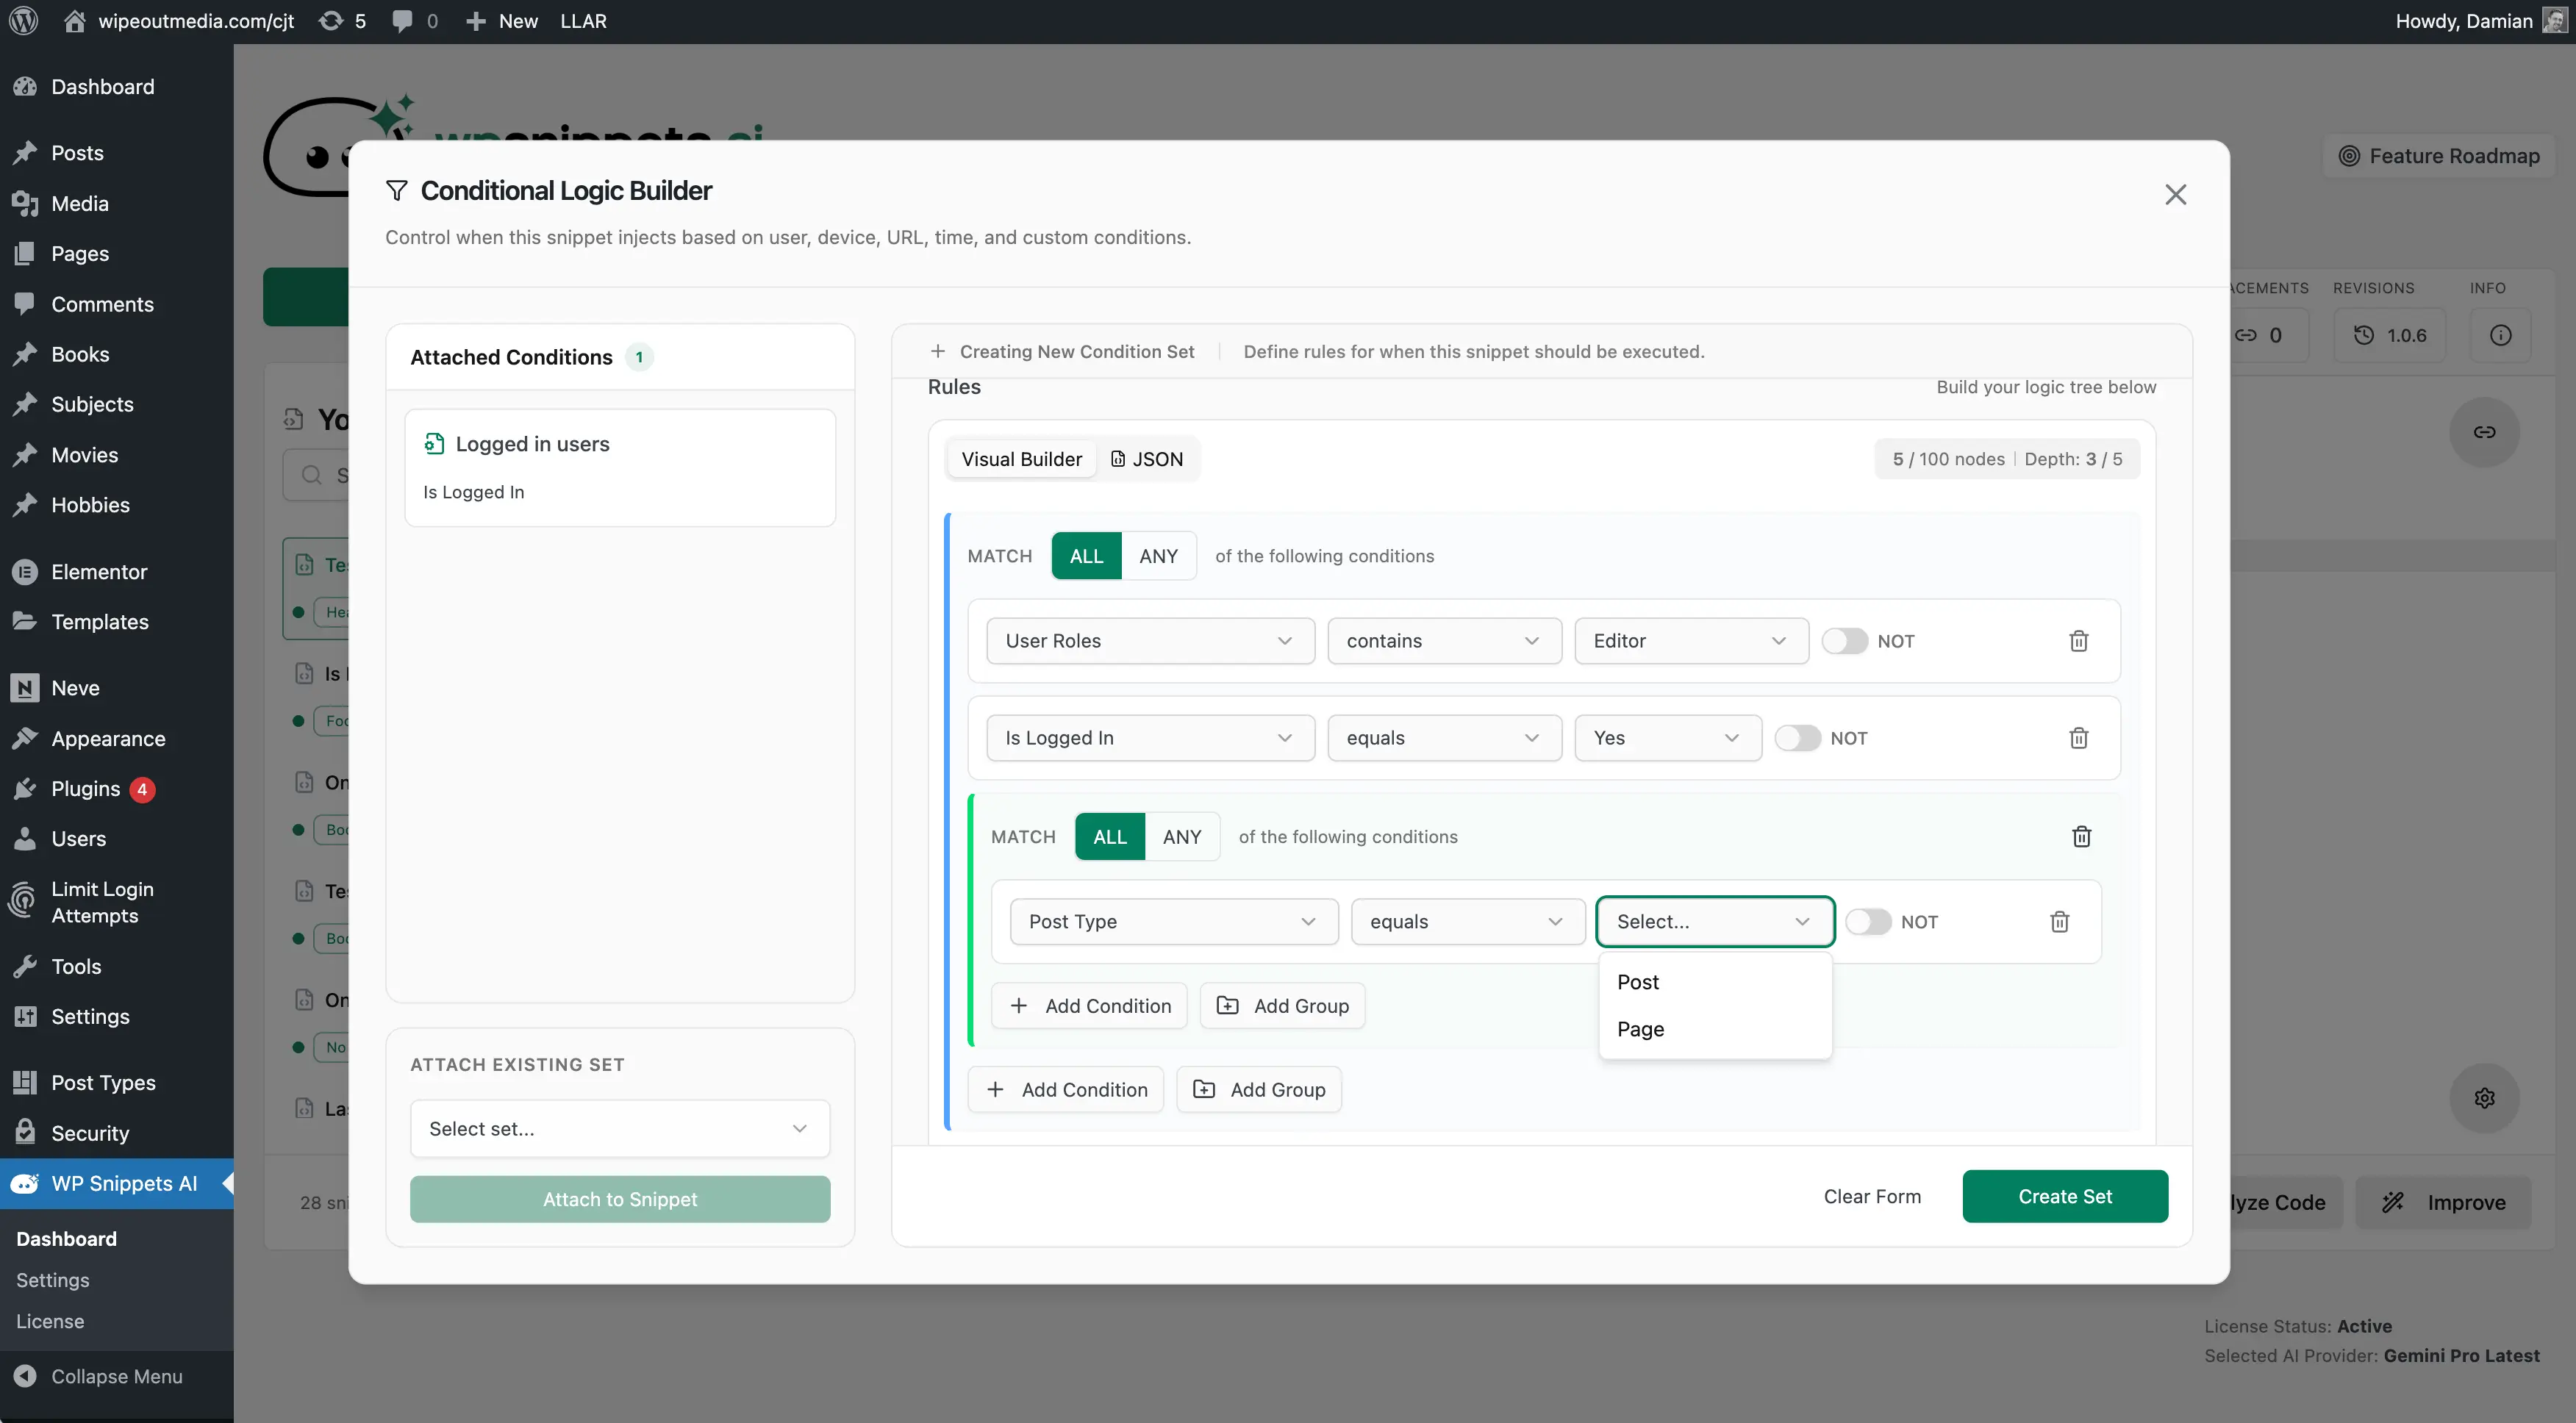Open the New menu in admin bar

[502, 21]
